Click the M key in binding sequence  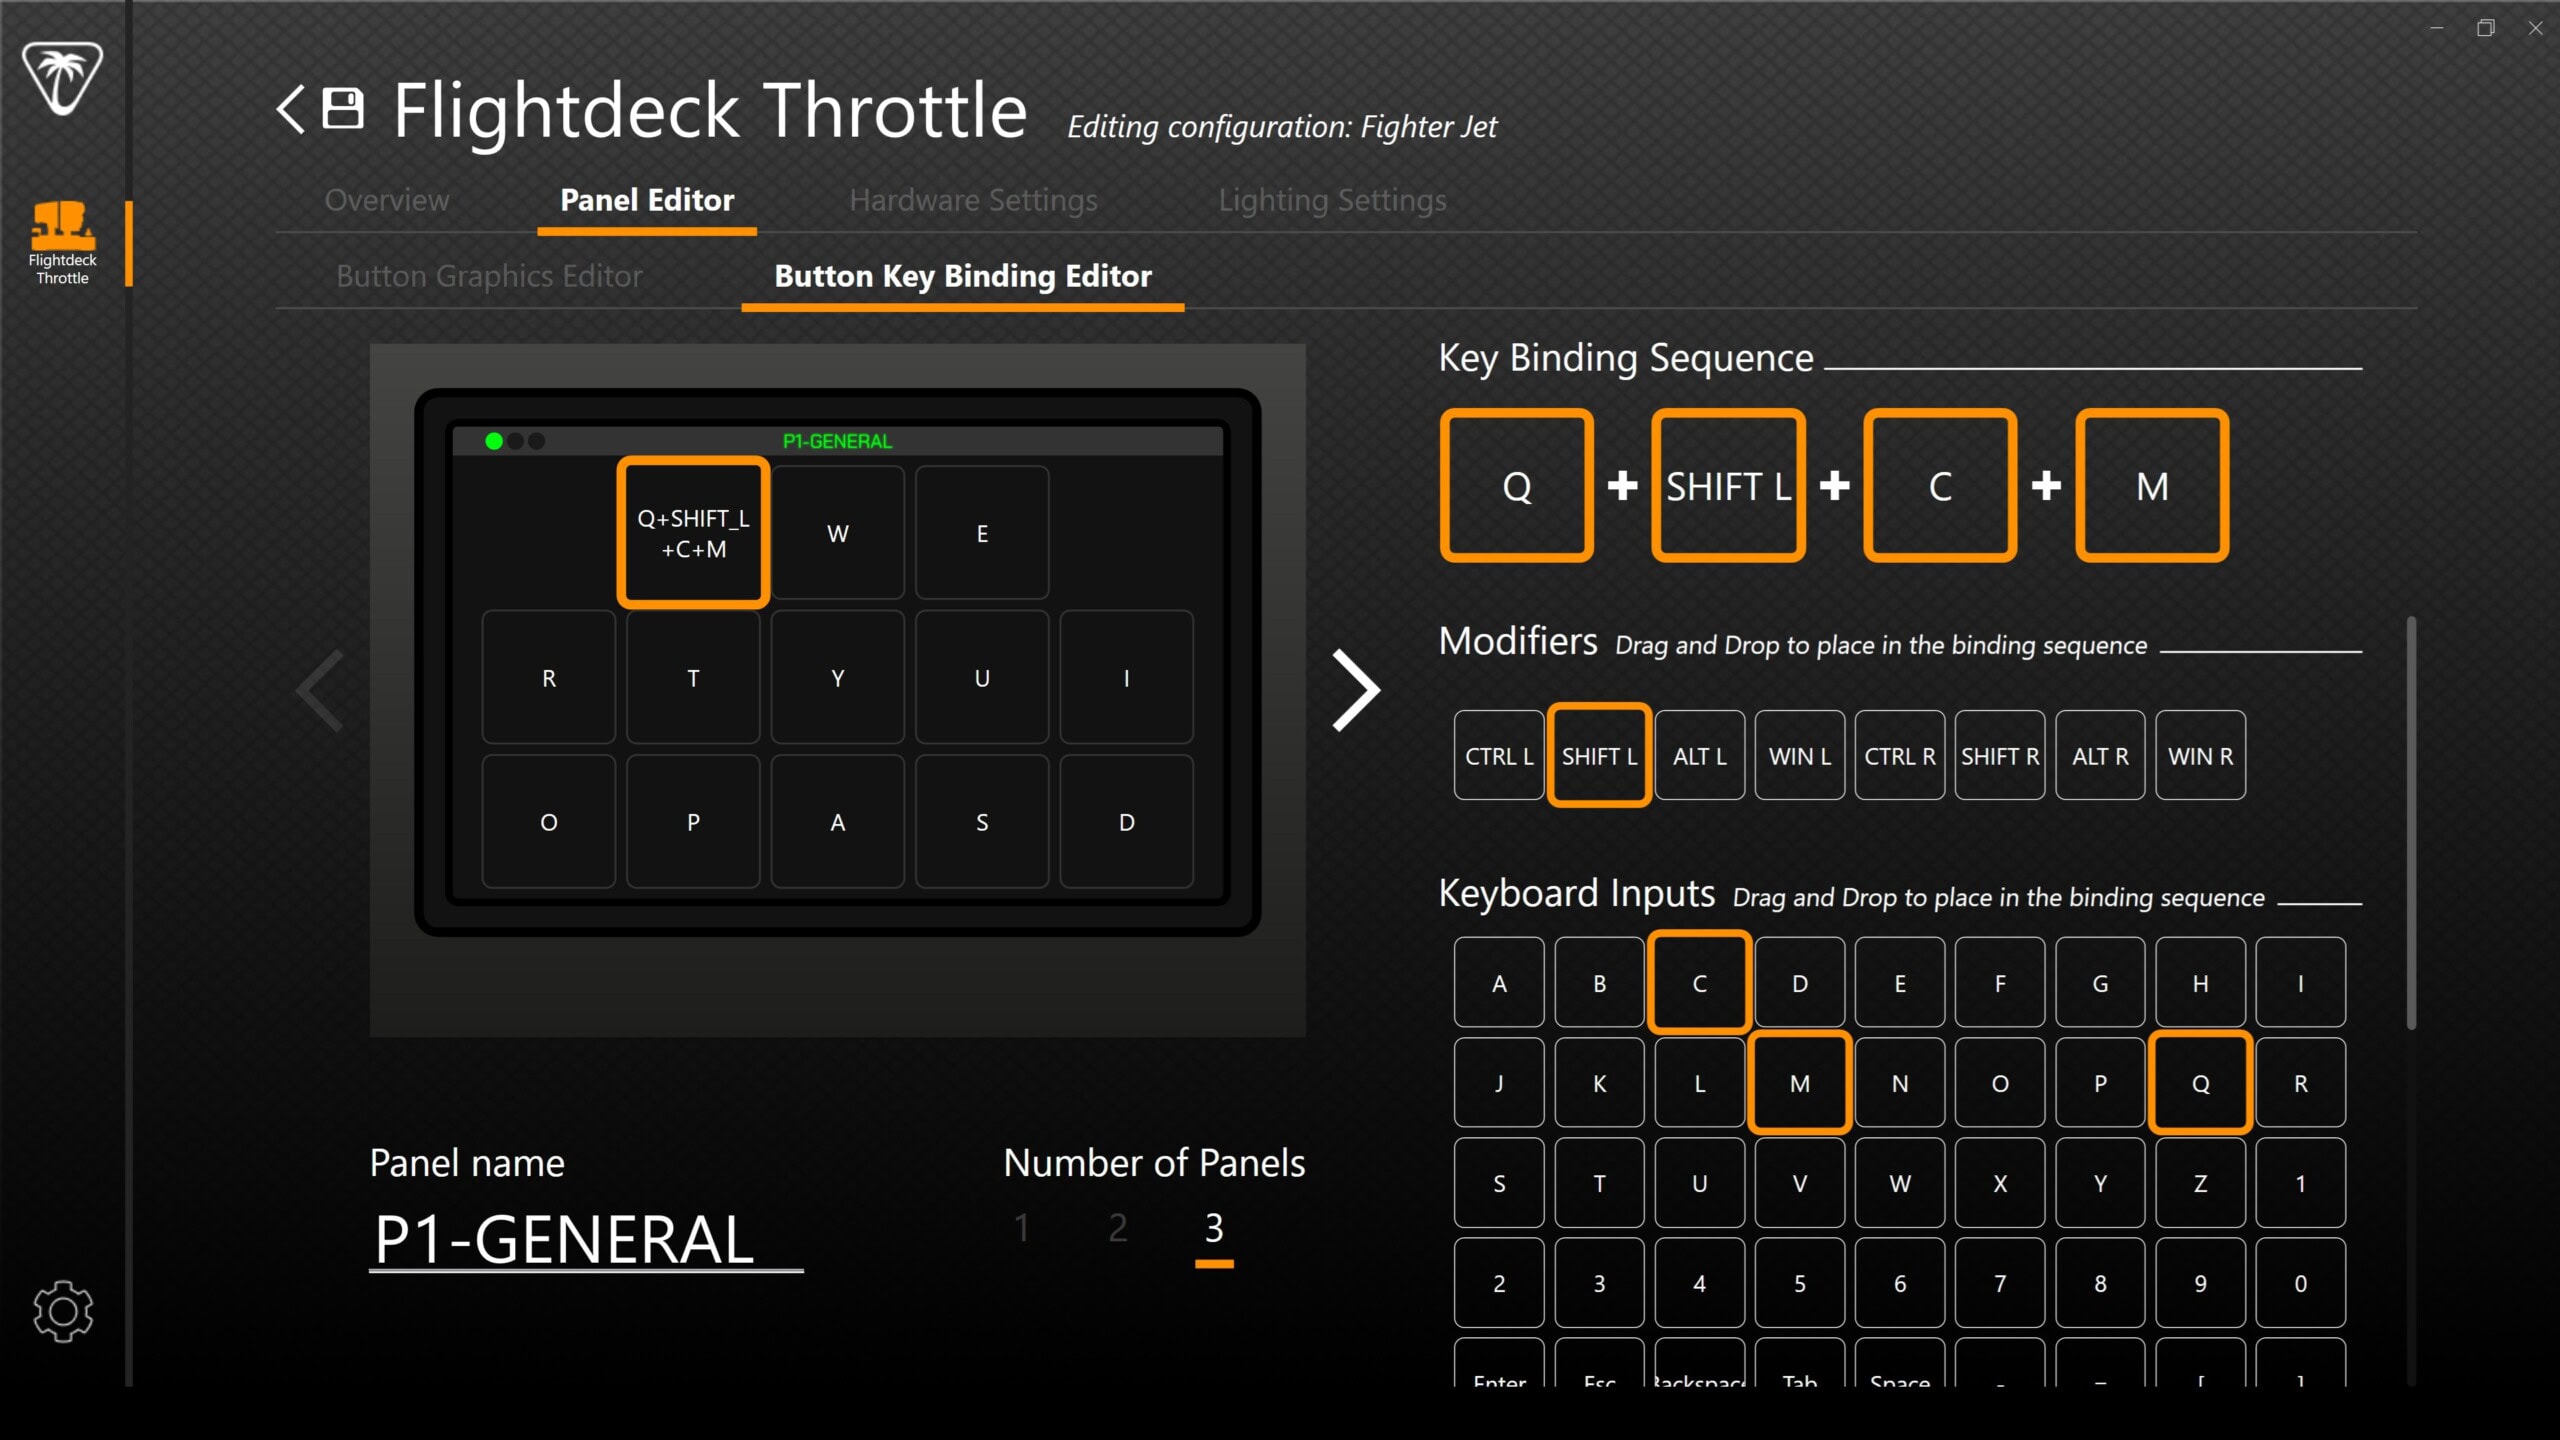[2152, 486]
